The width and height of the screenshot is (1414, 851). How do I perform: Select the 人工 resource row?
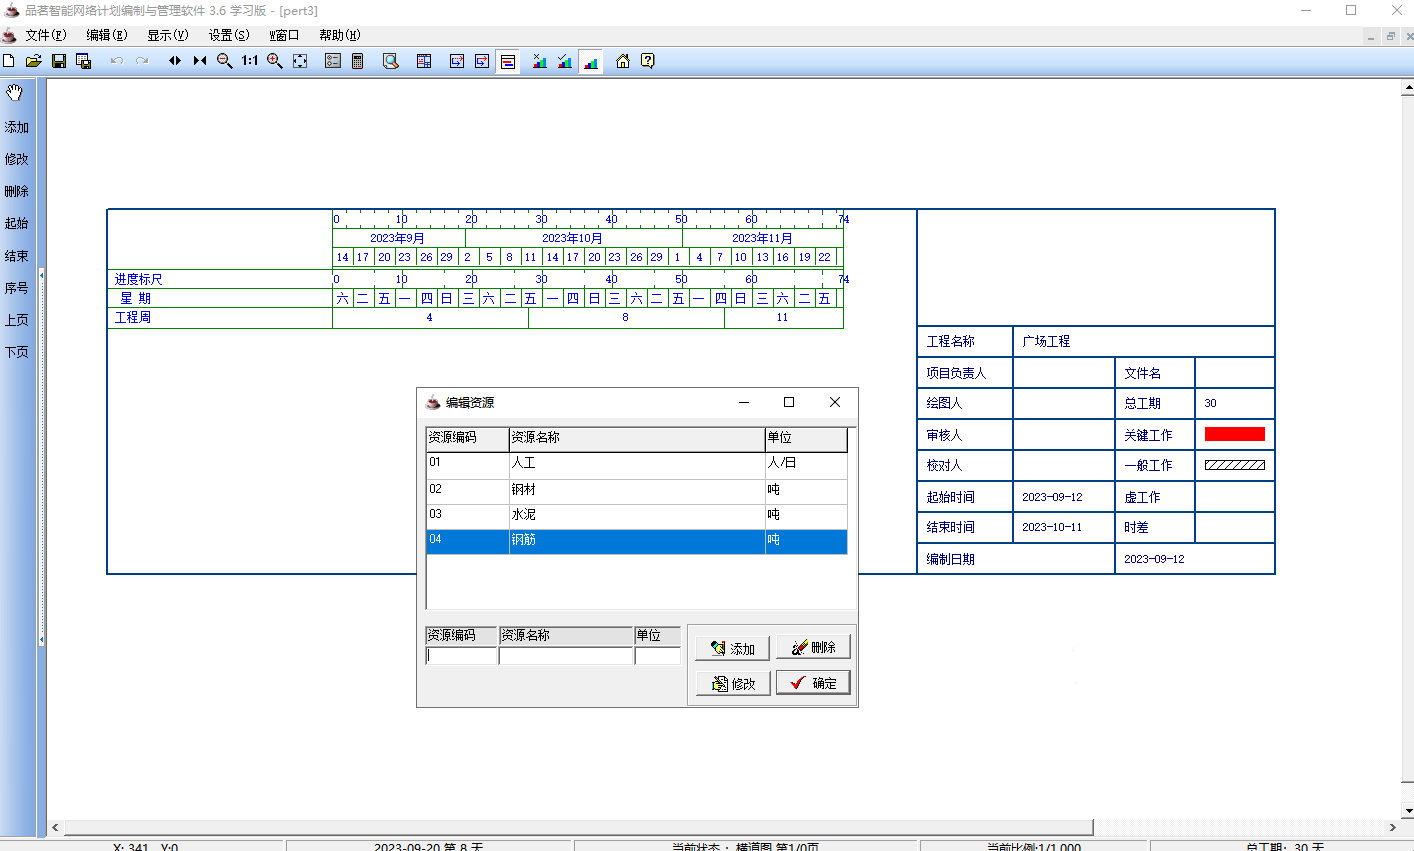click(637, 465)
